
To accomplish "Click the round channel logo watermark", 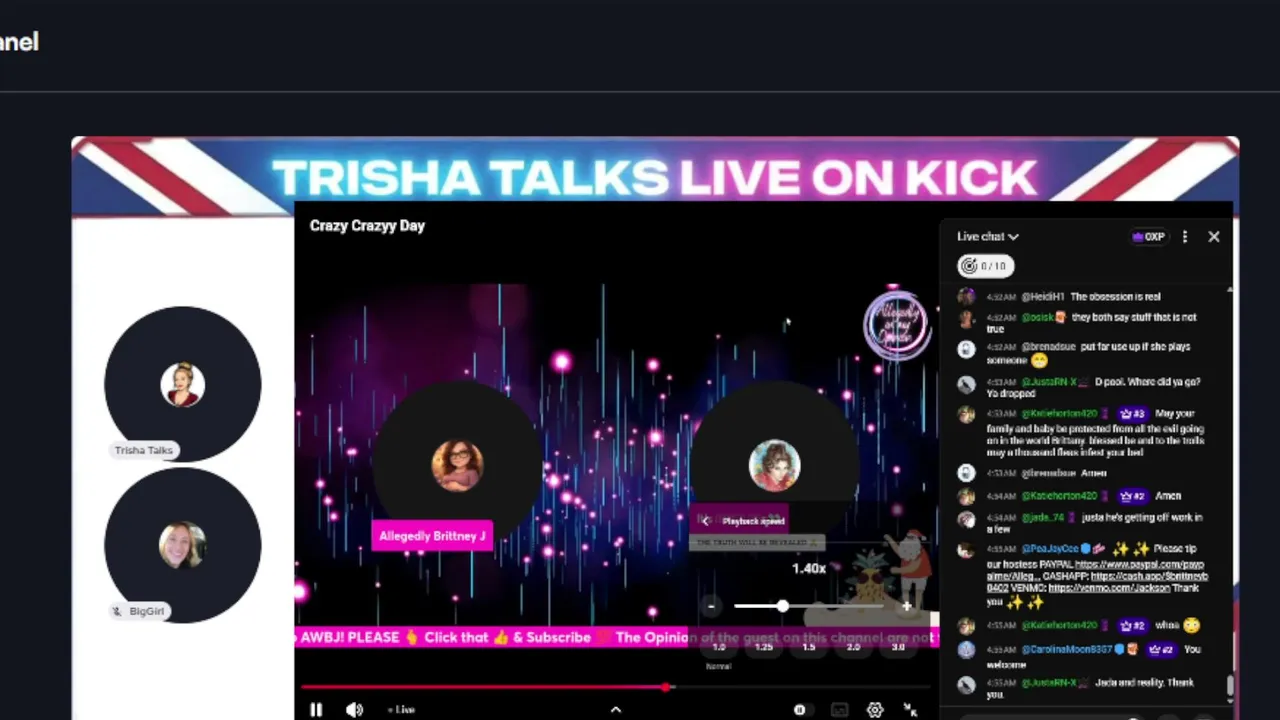I will pos(896,325).
